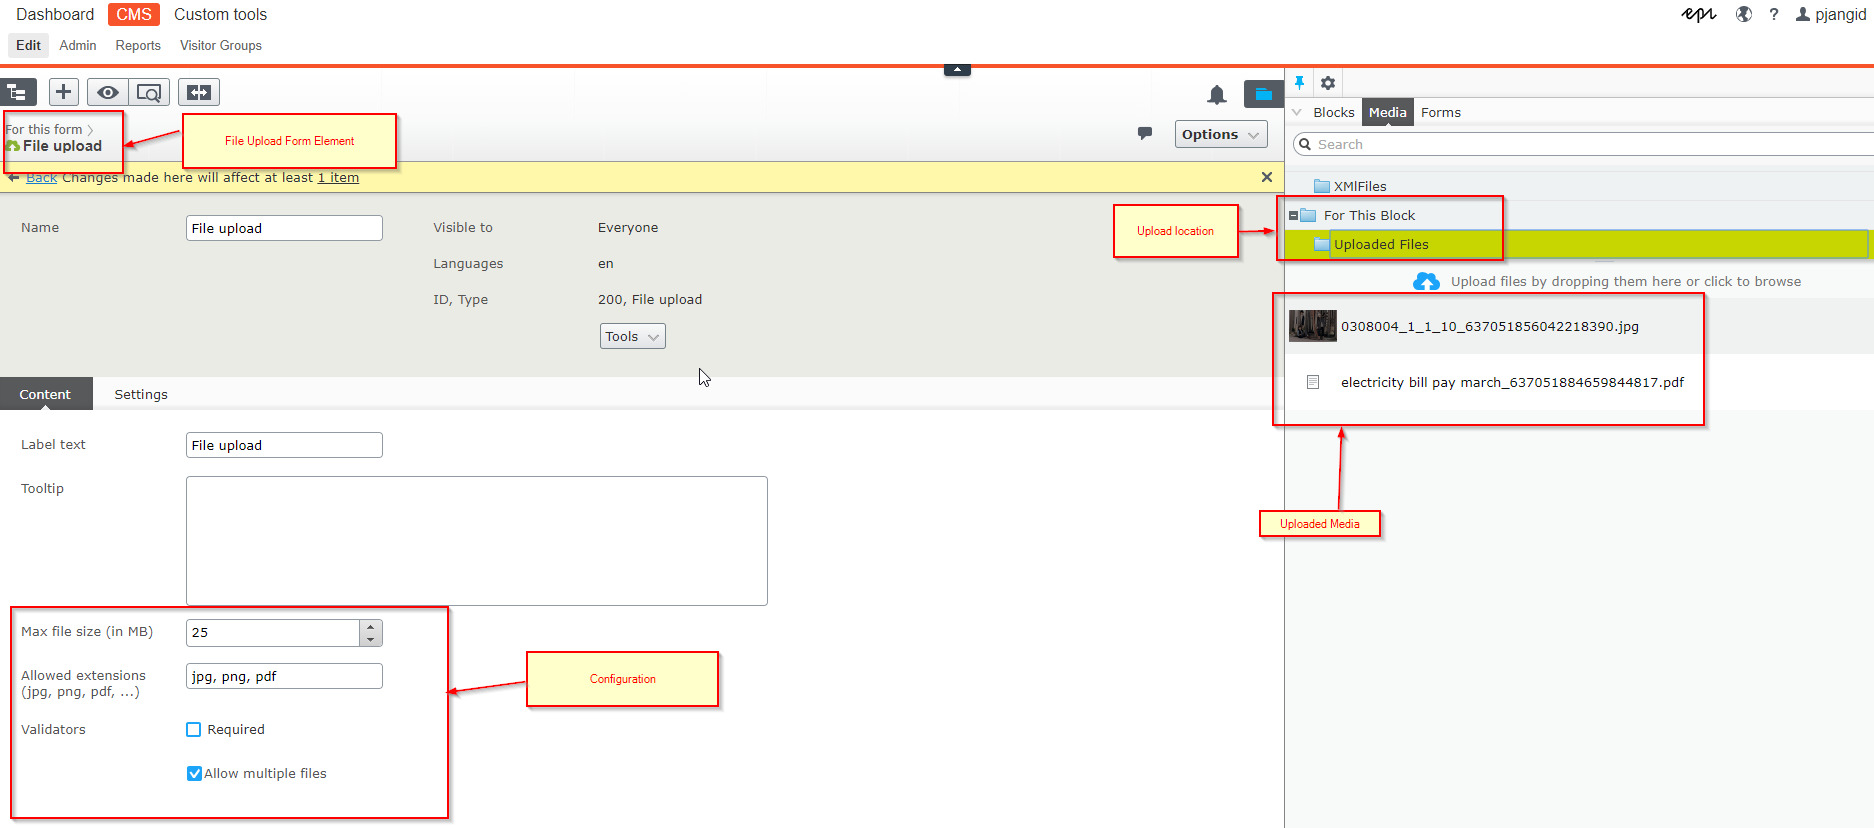
Task: Uncheck Allow multiple files
Action: 194,774
